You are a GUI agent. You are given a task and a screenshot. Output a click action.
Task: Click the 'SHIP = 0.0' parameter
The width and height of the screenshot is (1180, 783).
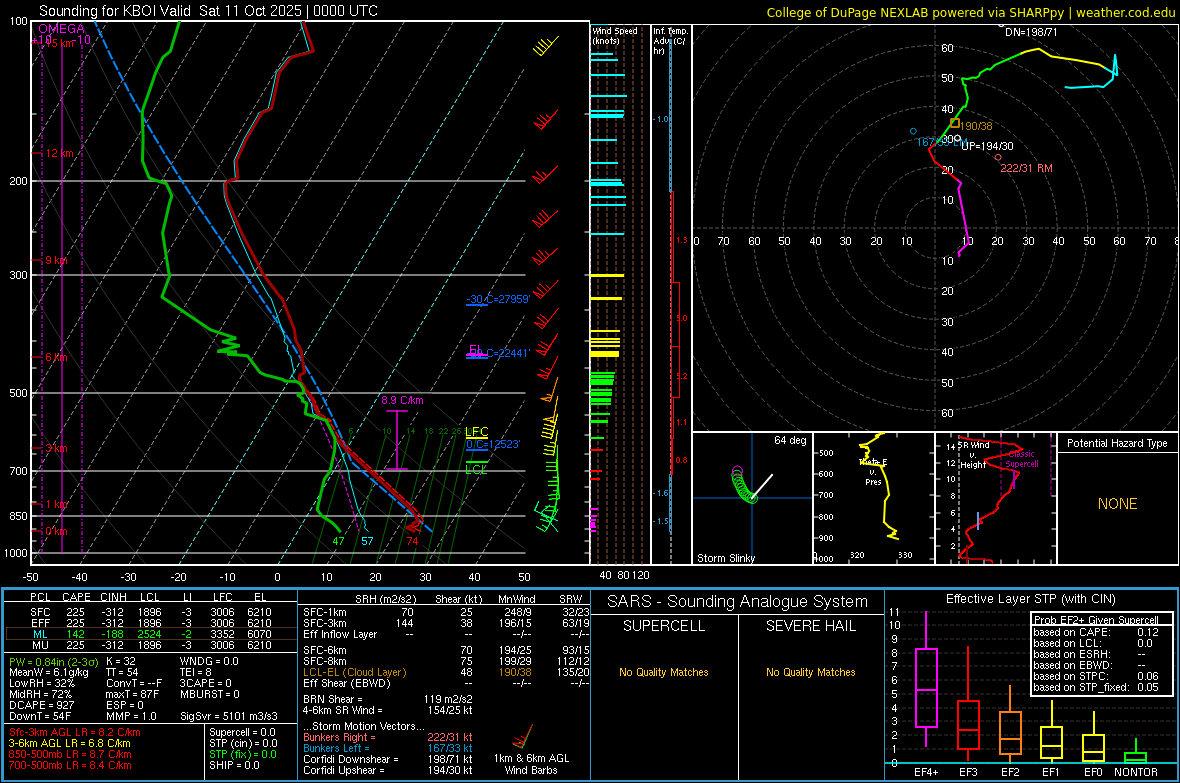coord(234,765)
